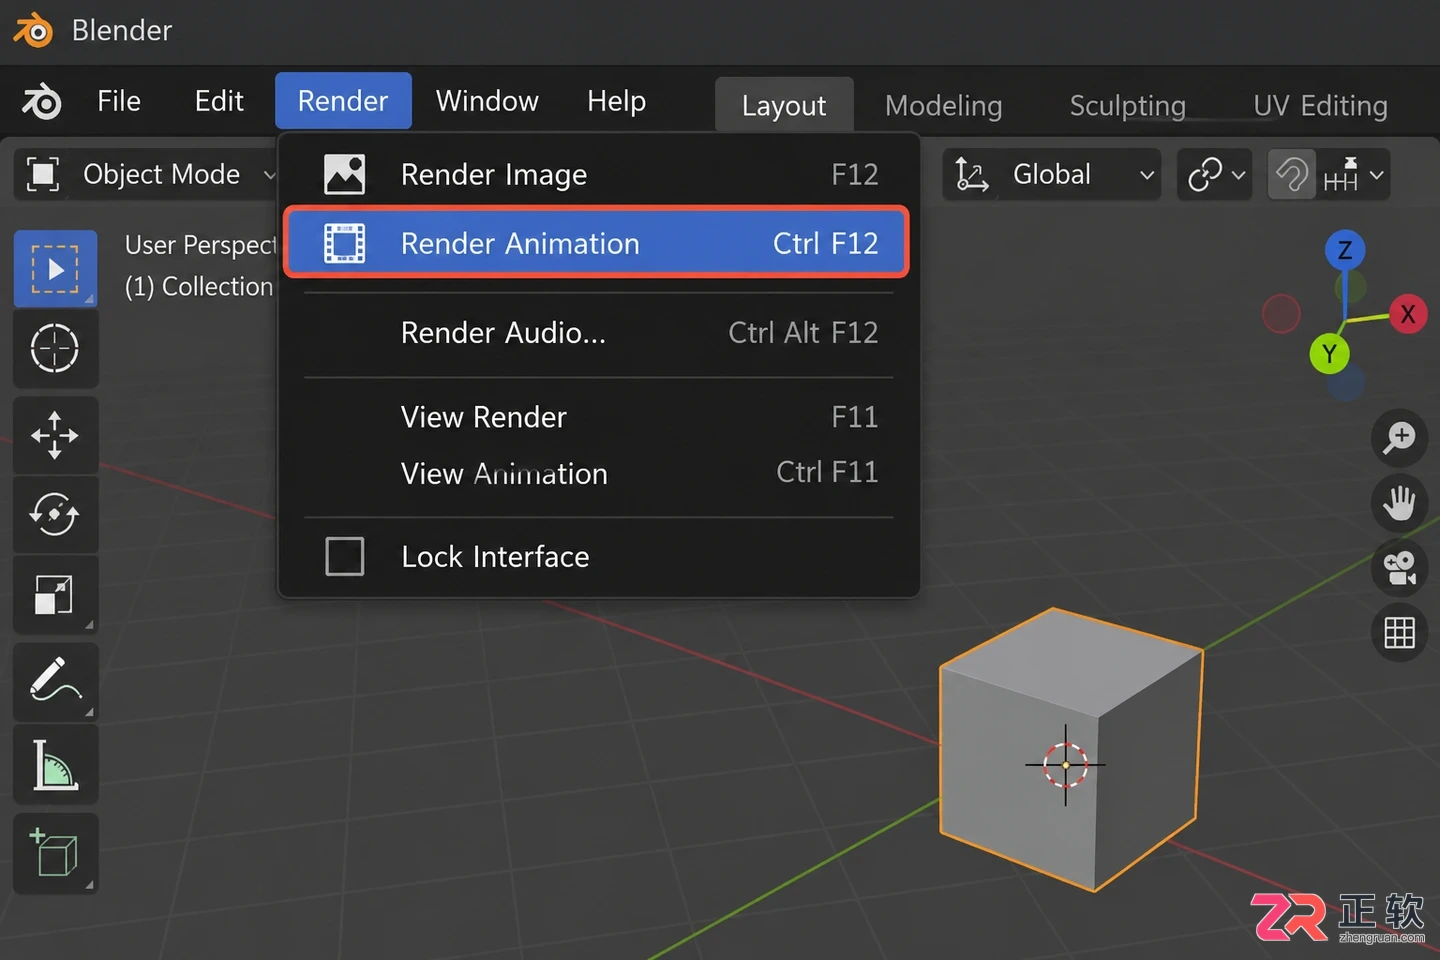Viewport: 1440px width, 960px height.
Task: Choose View Animation from the menu
Action: pyautogui.click(x=597, y=473)
